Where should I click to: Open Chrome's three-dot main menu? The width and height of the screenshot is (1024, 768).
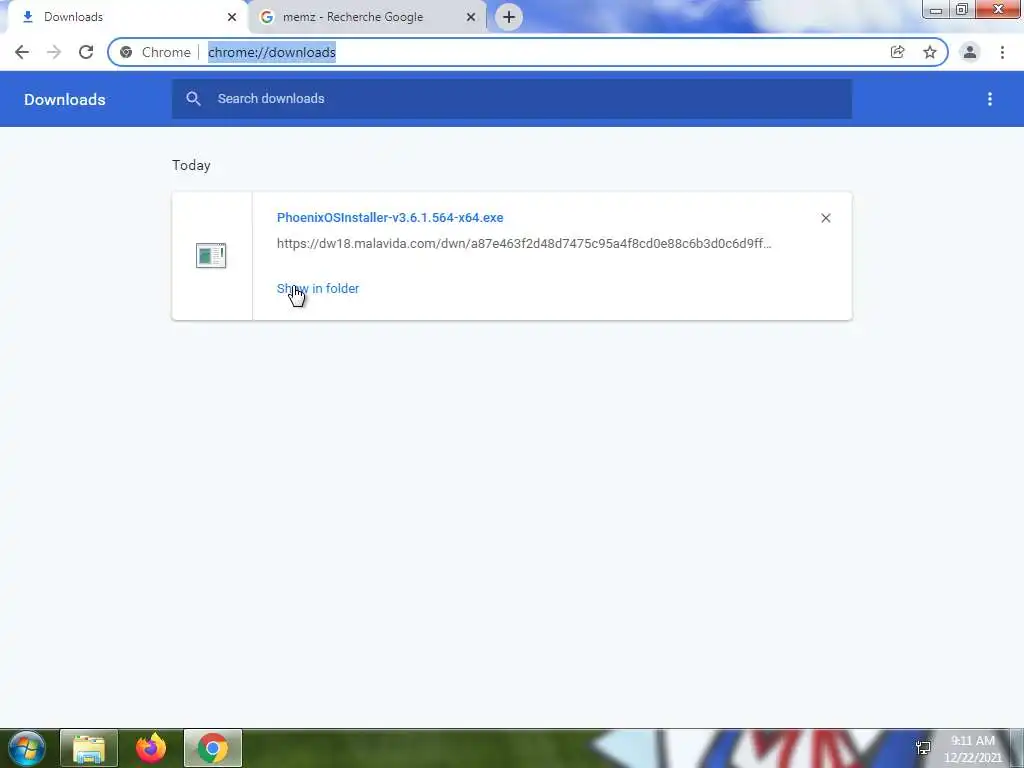pos(1002,52)
